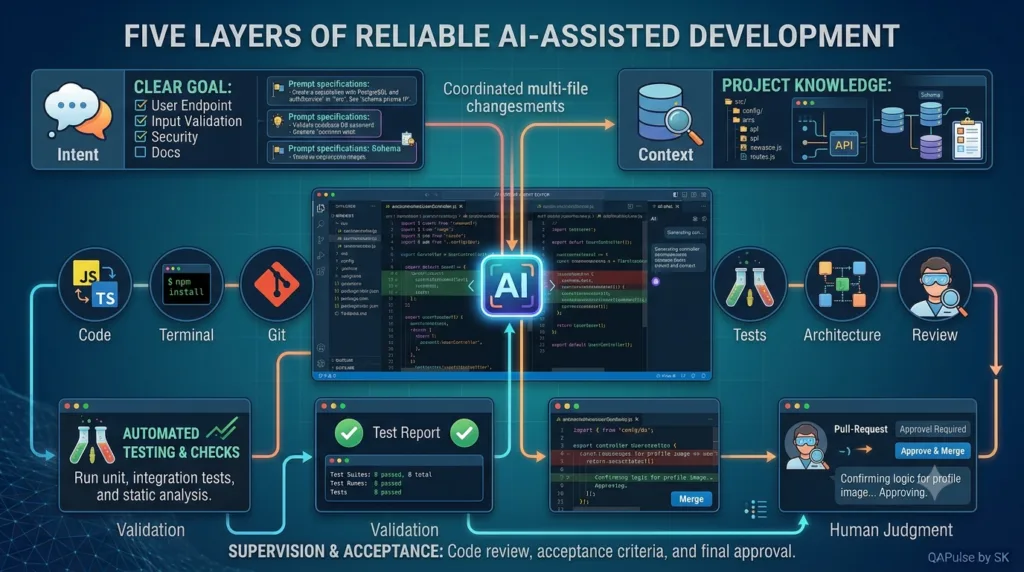The image size is (1024, 572).
Task: Expand the config/ folder in Project Knowledge
Action: (747, 111)
